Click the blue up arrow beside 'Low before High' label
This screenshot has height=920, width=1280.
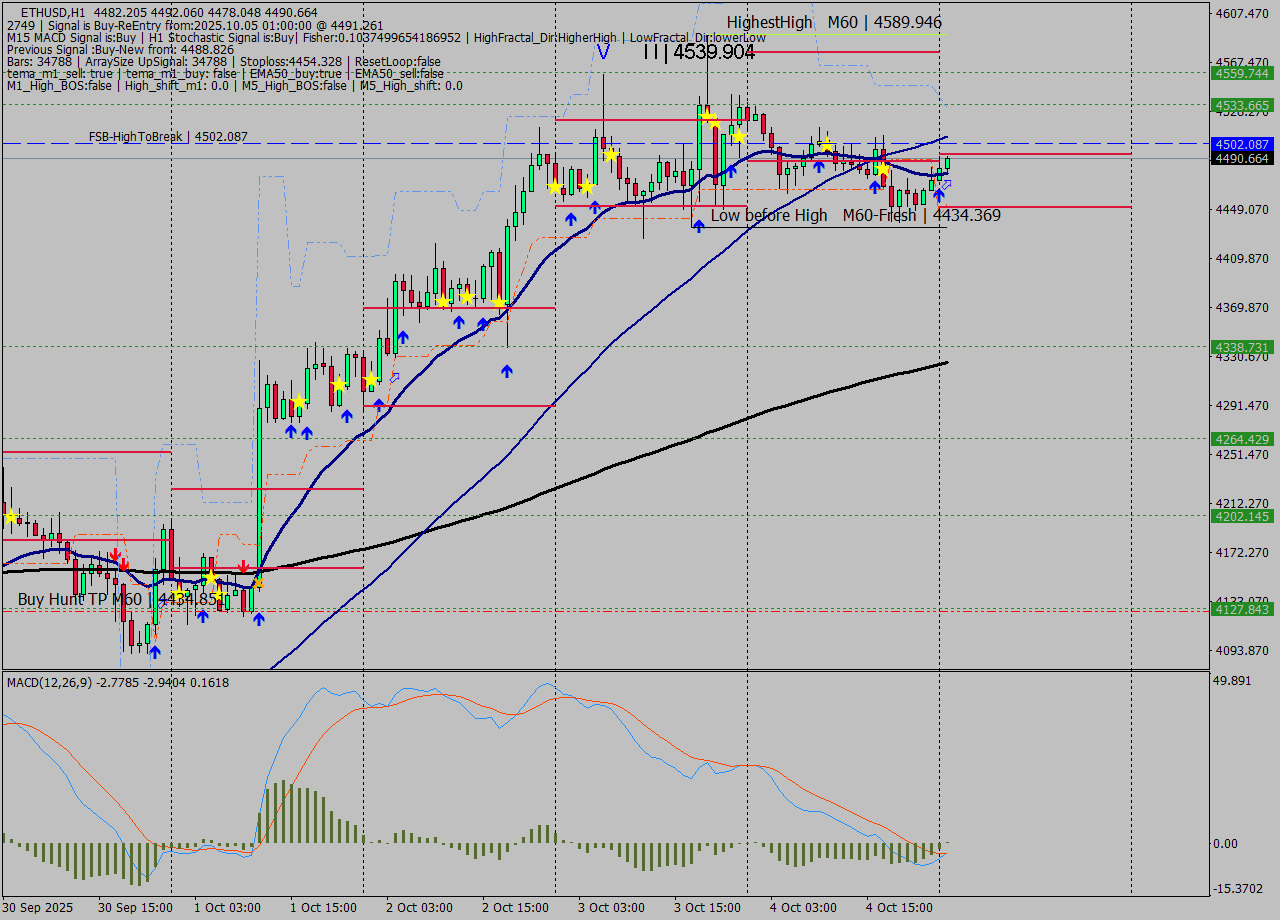(x=698, y=226)
